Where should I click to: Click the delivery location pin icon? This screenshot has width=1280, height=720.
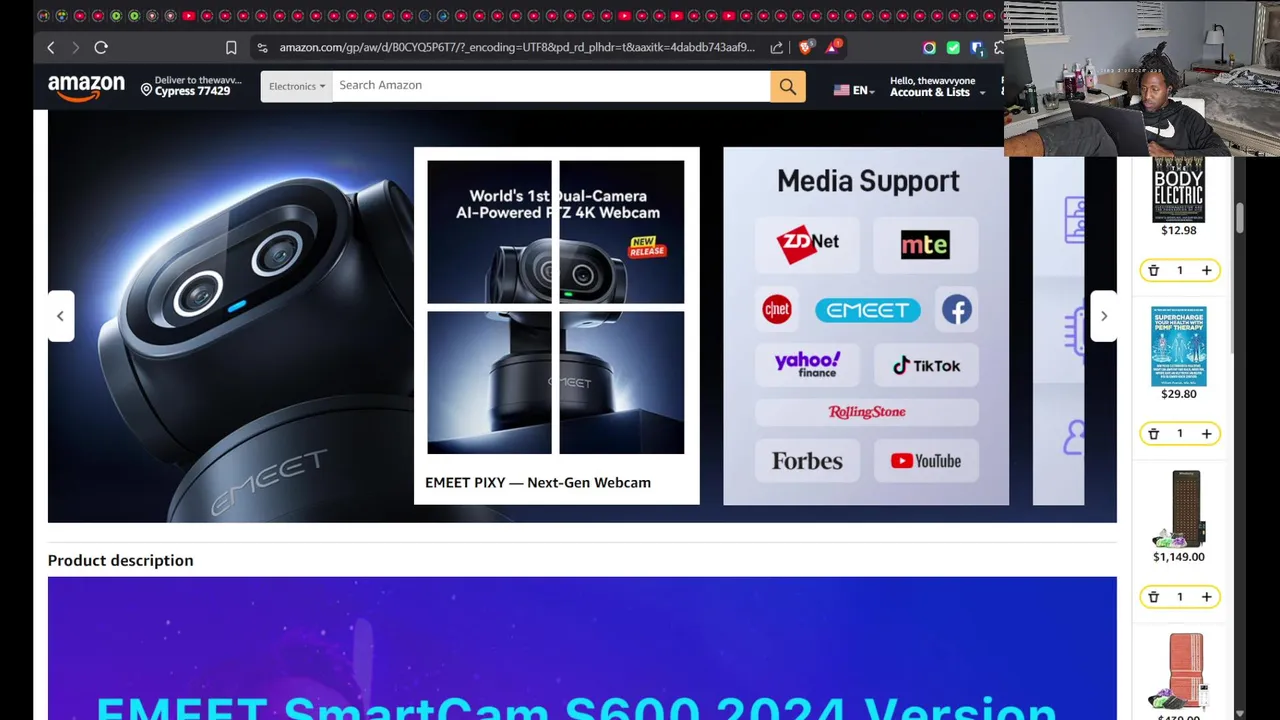[146, 90]
